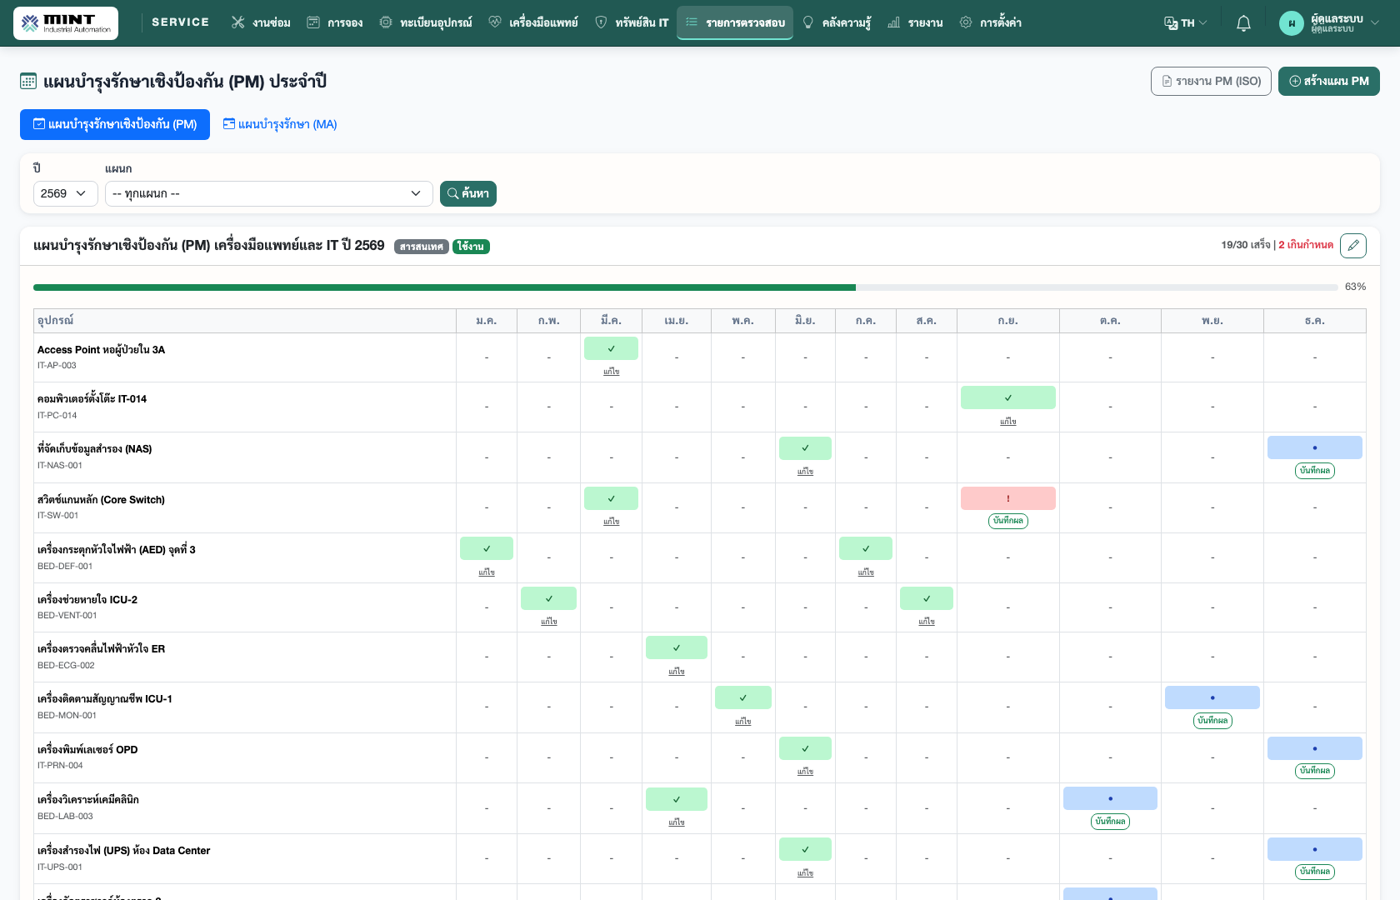Screen dimensions: 1400x900
Task: Click the MINT Industrial Automation logo
Action: point(65,23)
